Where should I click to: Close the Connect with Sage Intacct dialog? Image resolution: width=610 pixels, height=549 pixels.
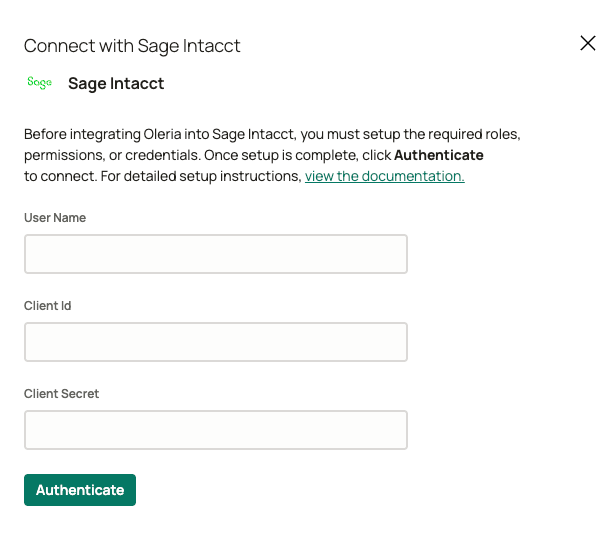(x=588, y=43)
